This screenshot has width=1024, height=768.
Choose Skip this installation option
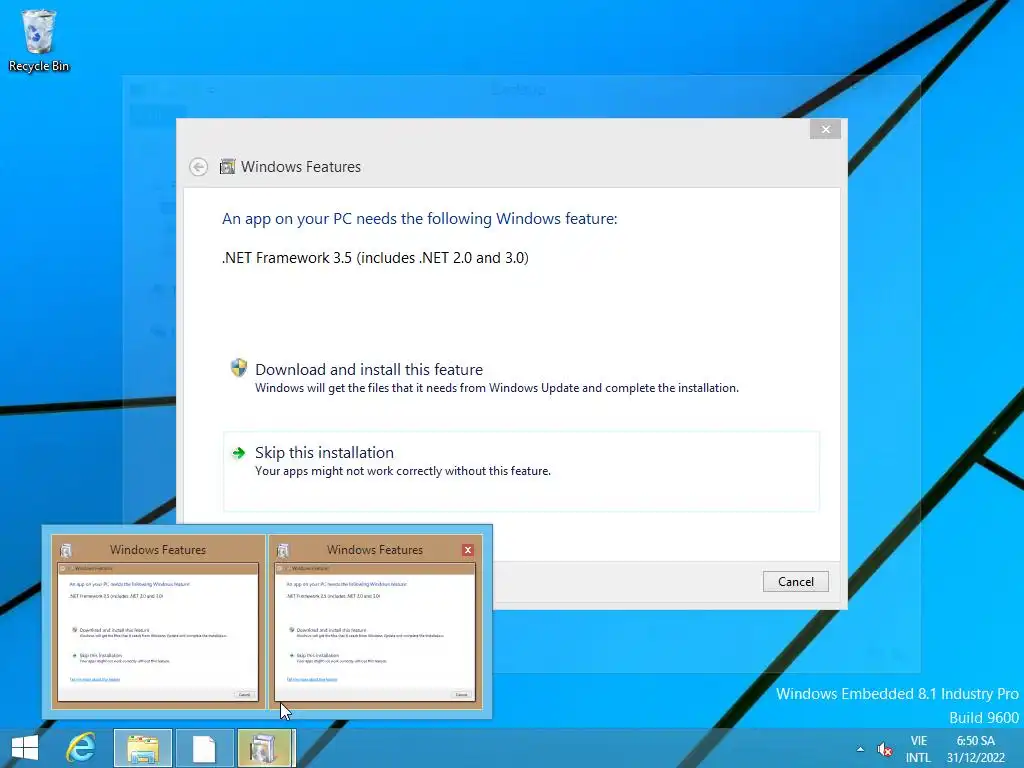coord(521,471)
